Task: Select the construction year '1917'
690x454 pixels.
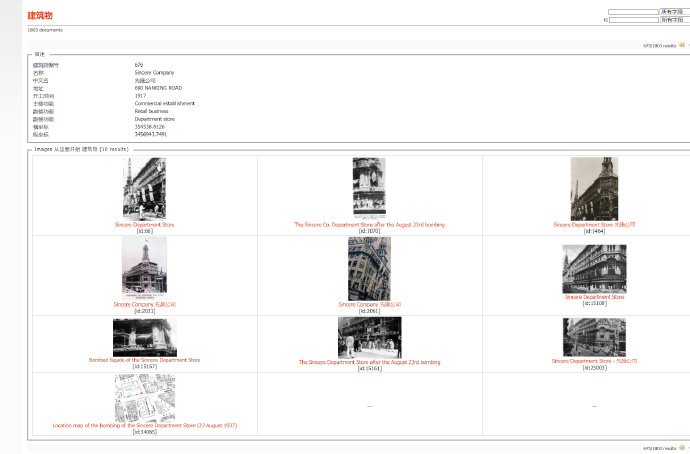Action: click(140, 96)
